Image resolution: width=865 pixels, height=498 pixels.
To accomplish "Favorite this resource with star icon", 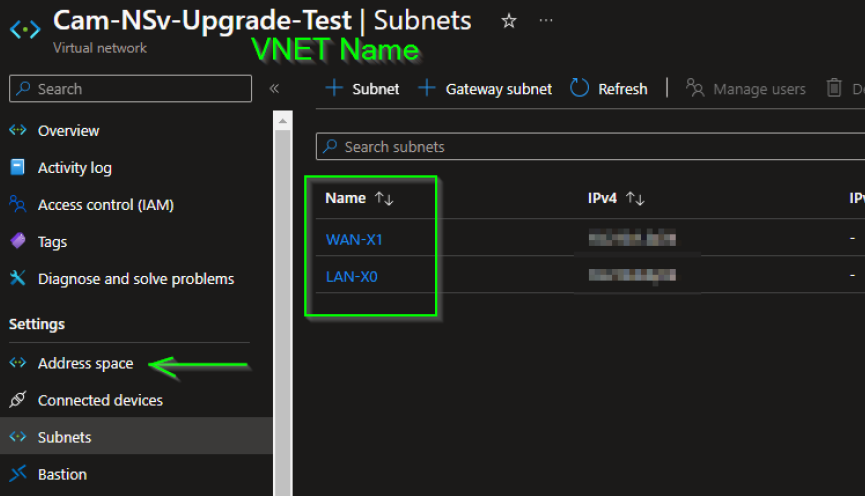I will coord(509,21).
